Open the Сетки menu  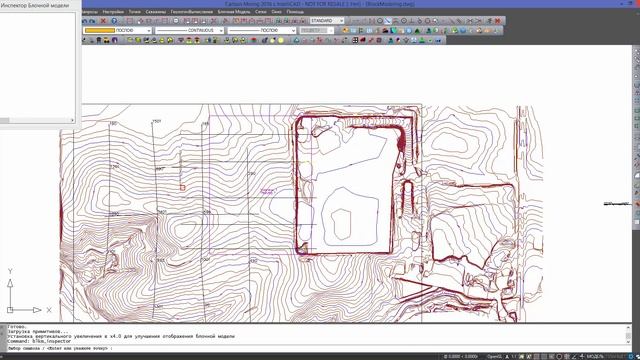coord(260,12)
